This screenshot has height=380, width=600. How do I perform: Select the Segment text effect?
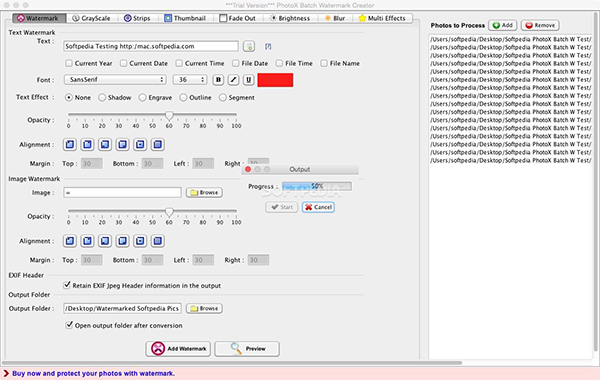pos(223,98)
